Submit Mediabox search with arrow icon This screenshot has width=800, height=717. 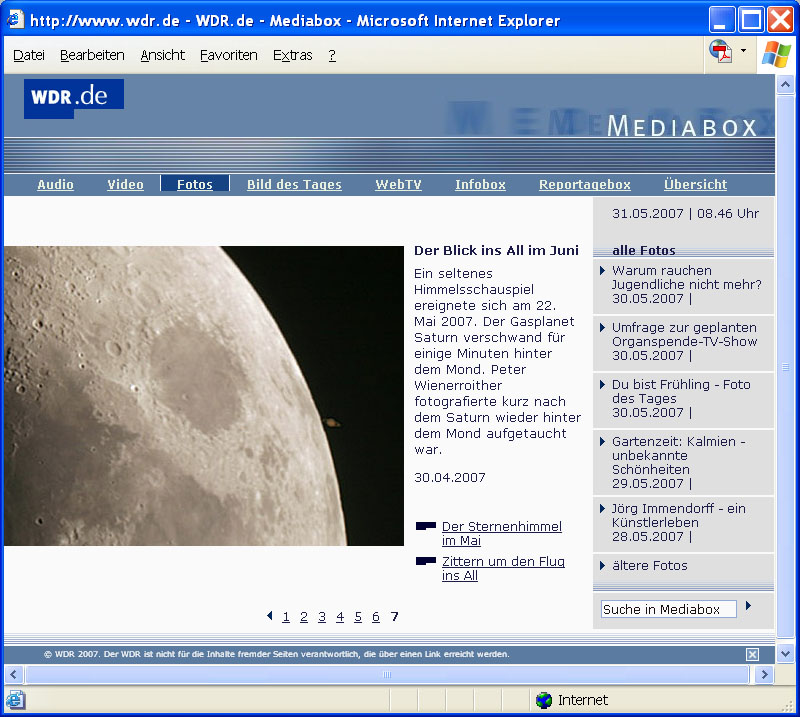(748, 605)
